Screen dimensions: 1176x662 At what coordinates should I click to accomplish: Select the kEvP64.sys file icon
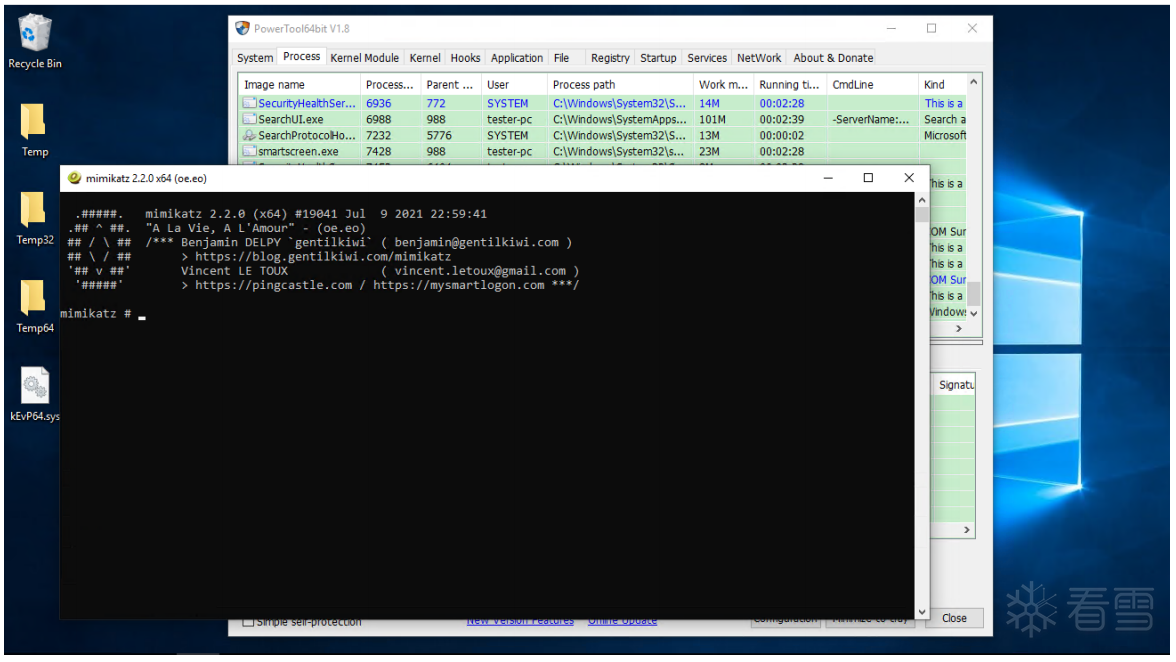[34, 386]
